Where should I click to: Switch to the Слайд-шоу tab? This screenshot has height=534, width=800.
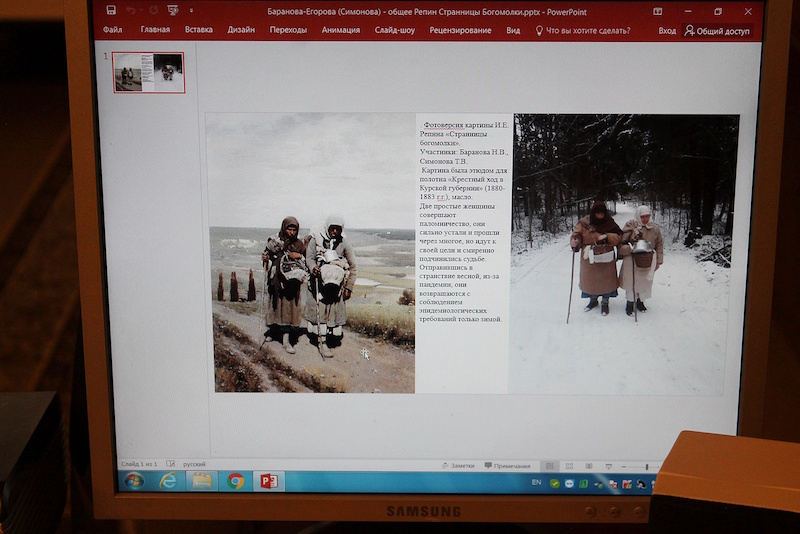pyautogui.click(x=395, y=30)
